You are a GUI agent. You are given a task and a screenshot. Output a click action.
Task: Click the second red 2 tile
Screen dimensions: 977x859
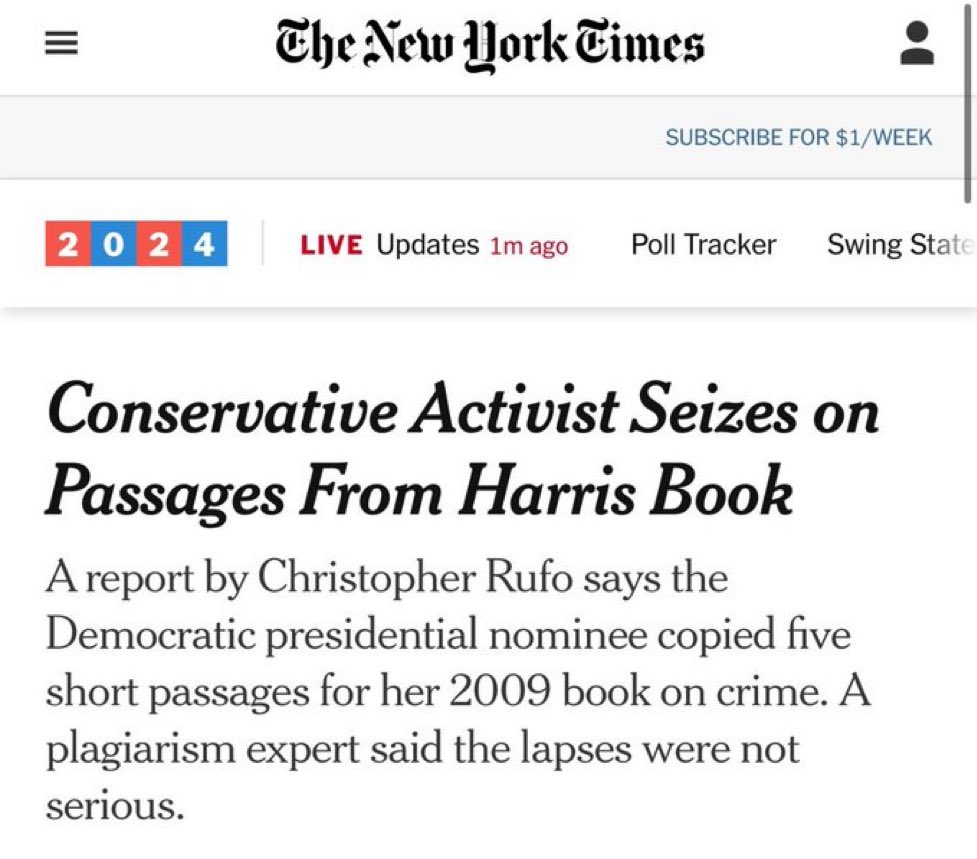[159, 244]
